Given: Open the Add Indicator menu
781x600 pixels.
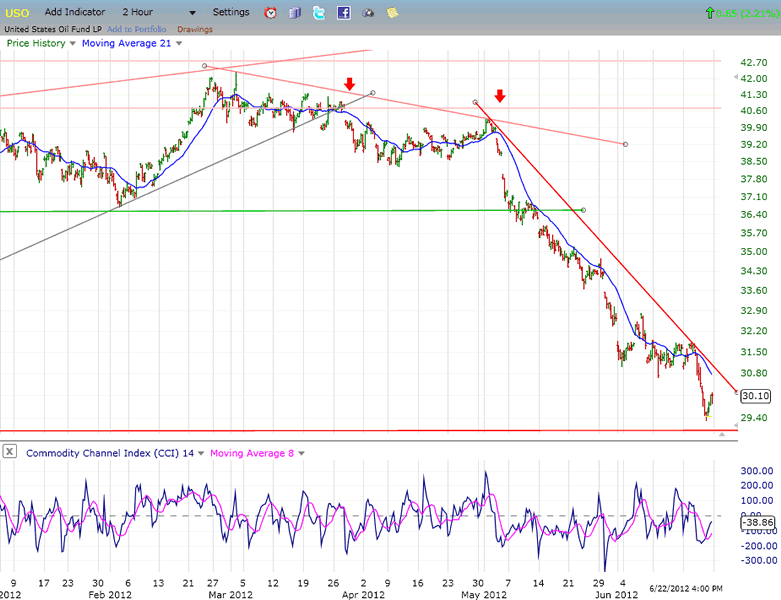Looking at the screenshot, I should click(x=74, y=12).
